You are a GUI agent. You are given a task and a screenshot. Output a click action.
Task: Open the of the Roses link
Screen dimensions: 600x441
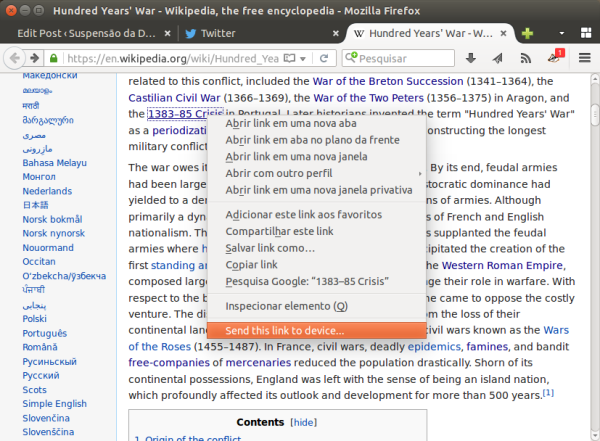[160, 346]
